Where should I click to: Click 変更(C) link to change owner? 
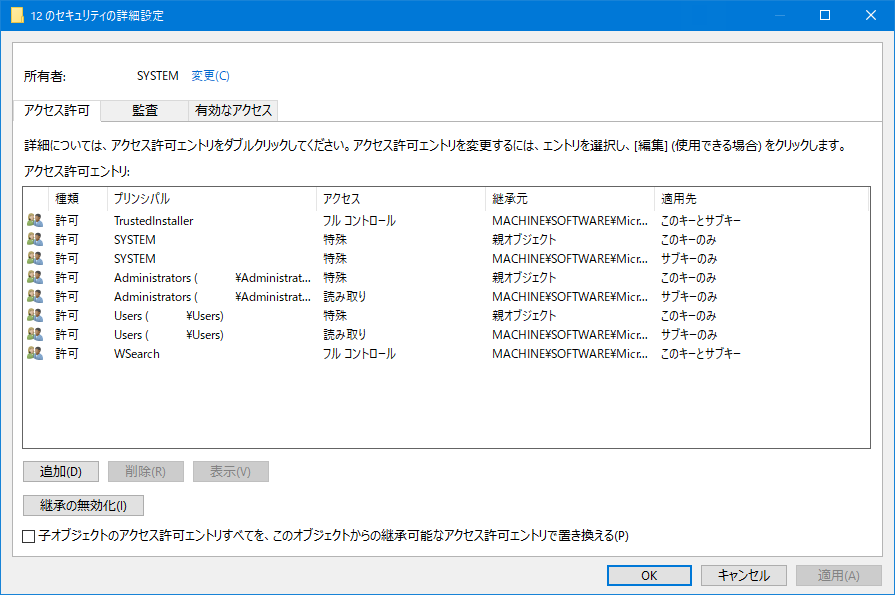[210, 76]
